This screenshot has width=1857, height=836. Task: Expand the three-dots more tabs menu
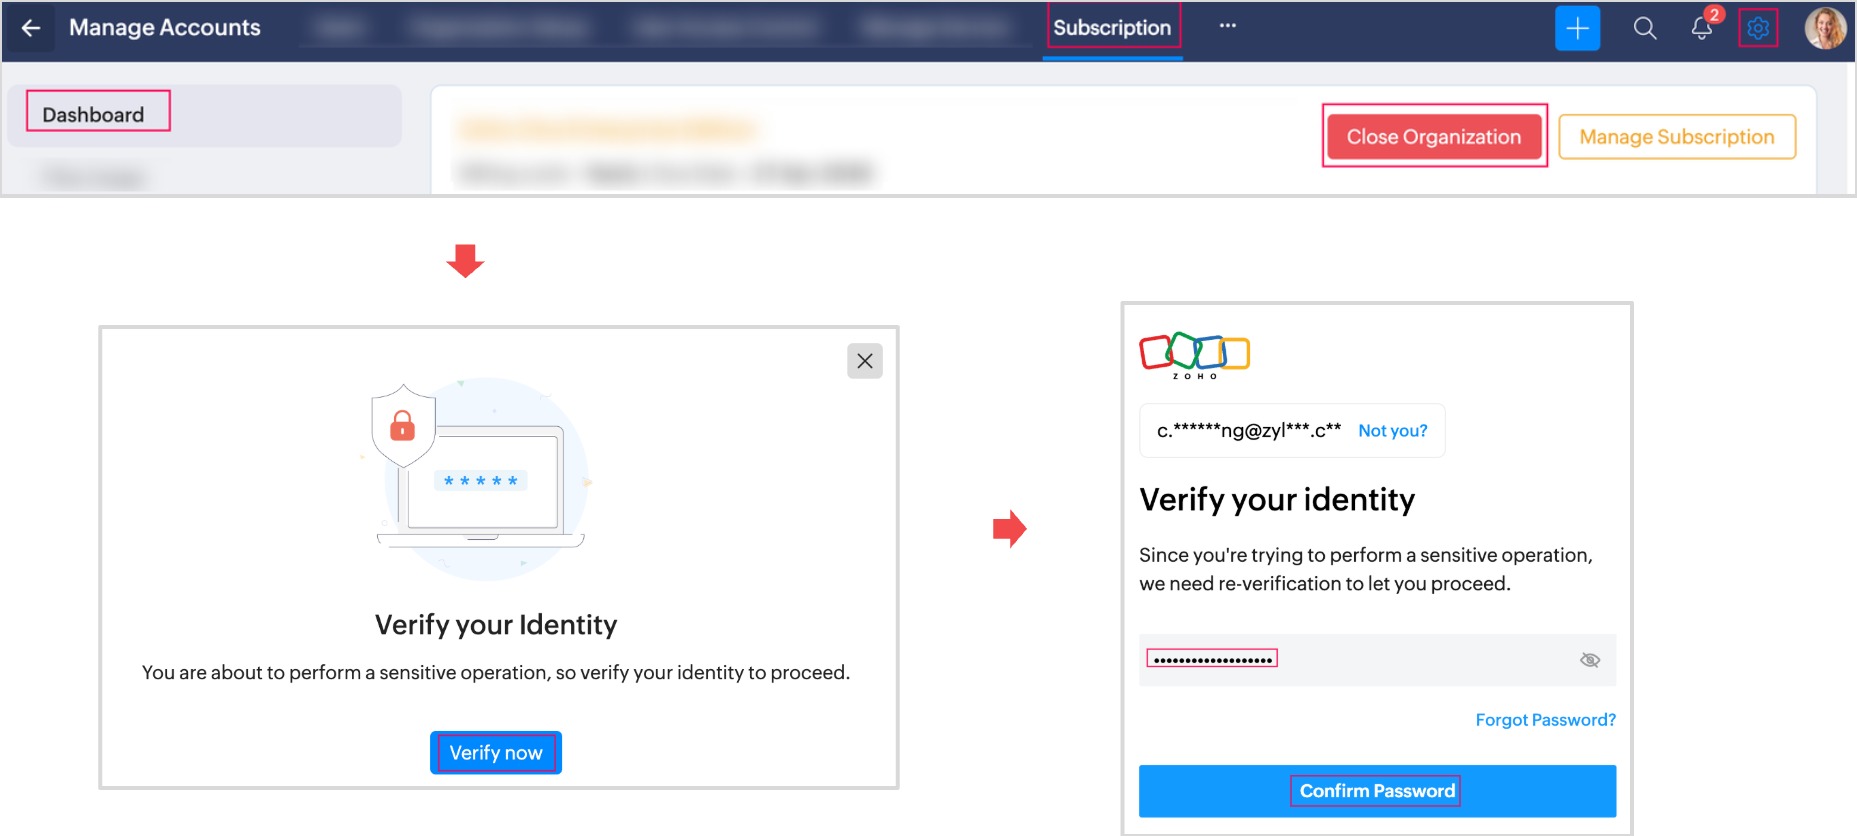tap(1227, 26)
